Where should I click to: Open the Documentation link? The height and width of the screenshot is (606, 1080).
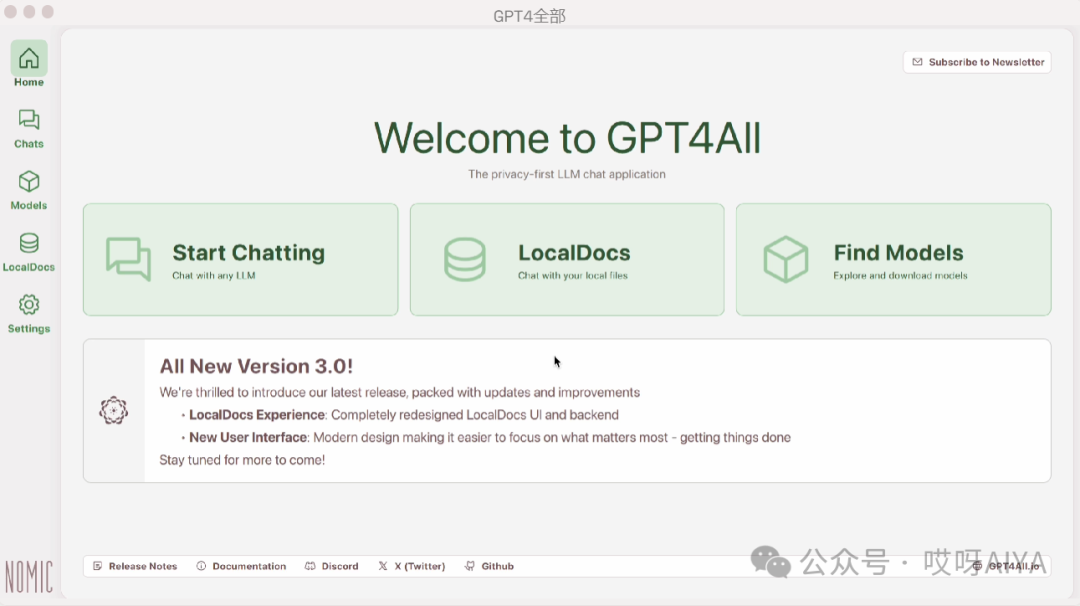(241, 566)
